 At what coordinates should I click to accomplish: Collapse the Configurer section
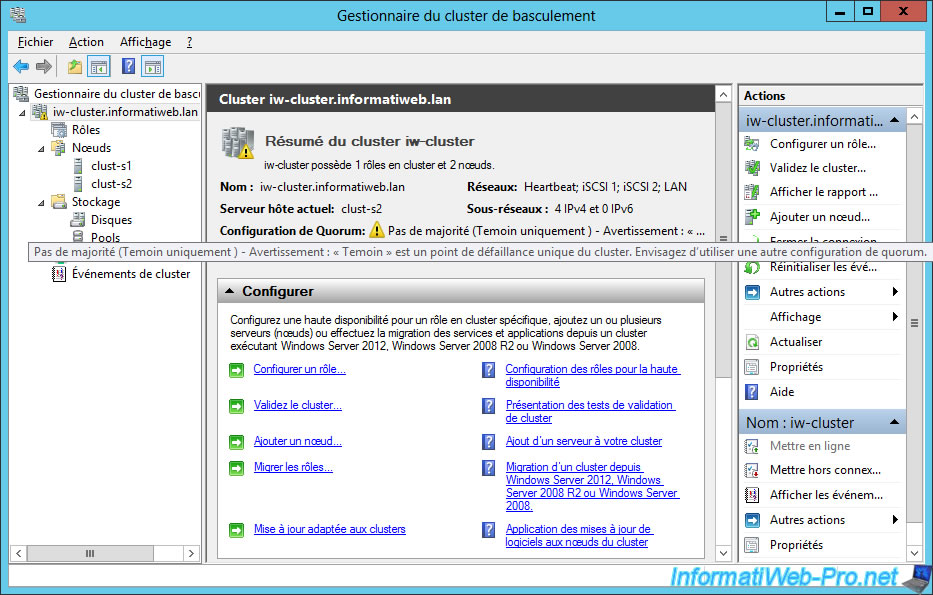click(229, 292)
